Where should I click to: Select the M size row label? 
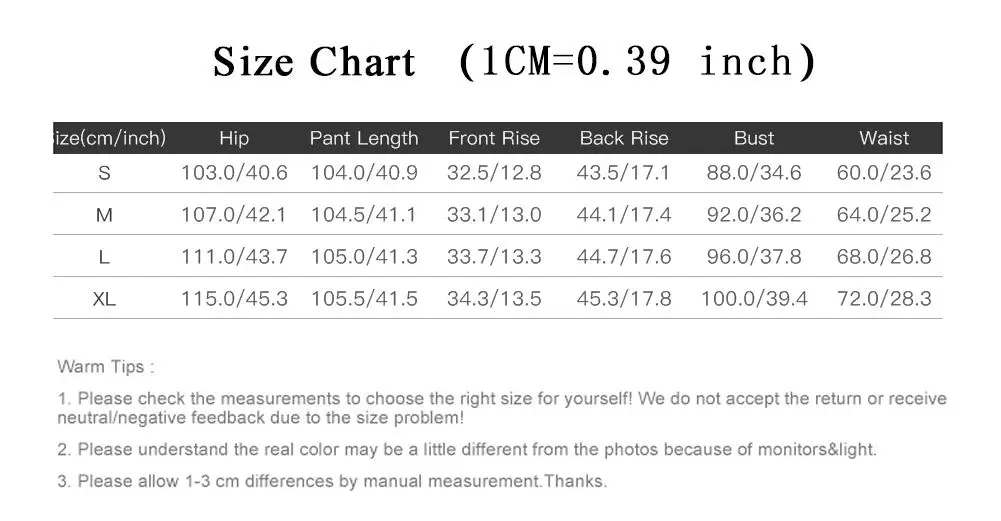104,215
